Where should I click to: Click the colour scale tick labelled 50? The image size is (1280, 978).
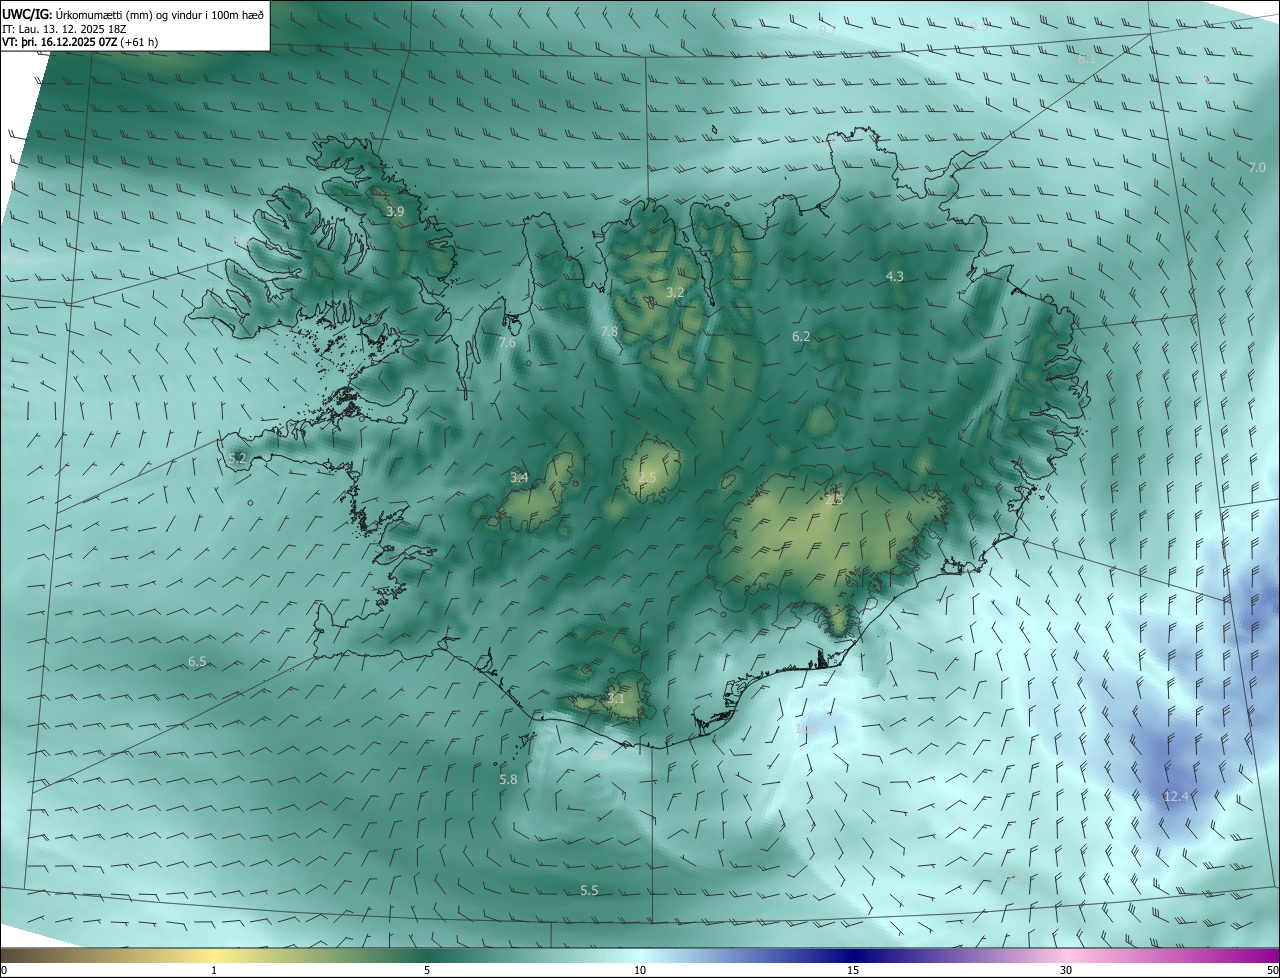pyautogui.click(x=1272, y=971)
